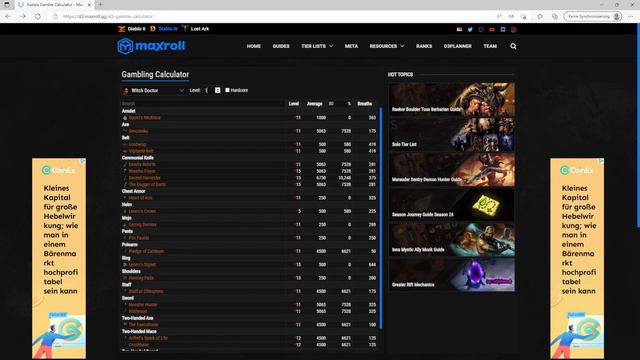Open the browser Collections icon
640x360 pixels.
pyautogui.click(x=555, y=16)
